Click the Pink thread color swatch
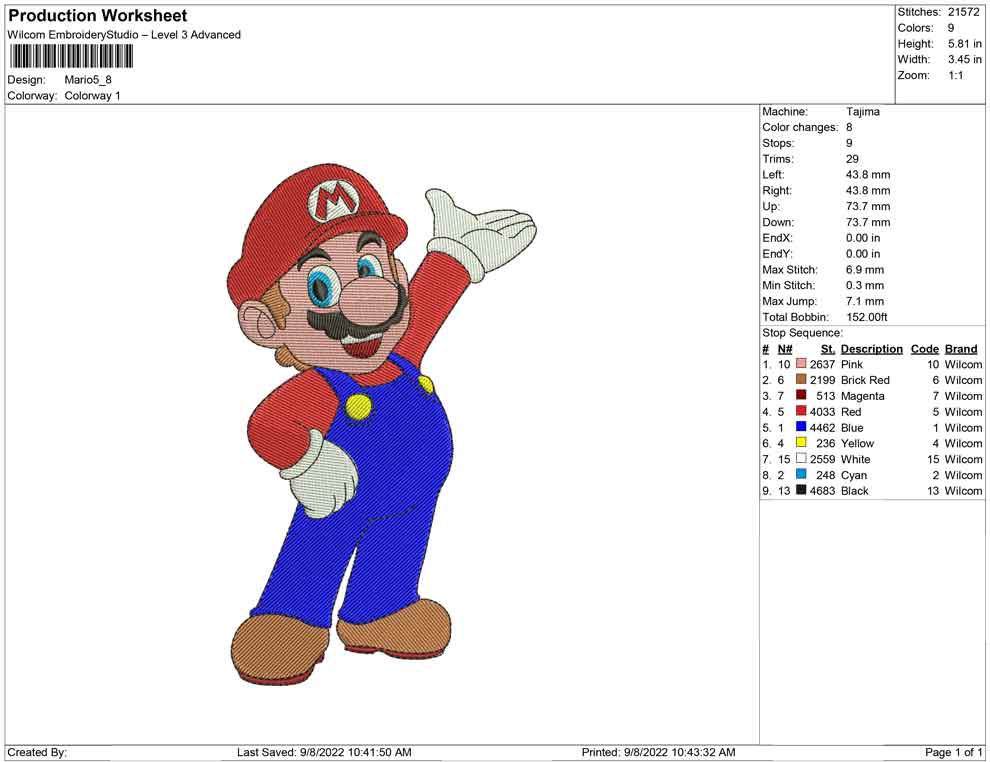Viewport: 990px width, 762px height. coord(801,364)
